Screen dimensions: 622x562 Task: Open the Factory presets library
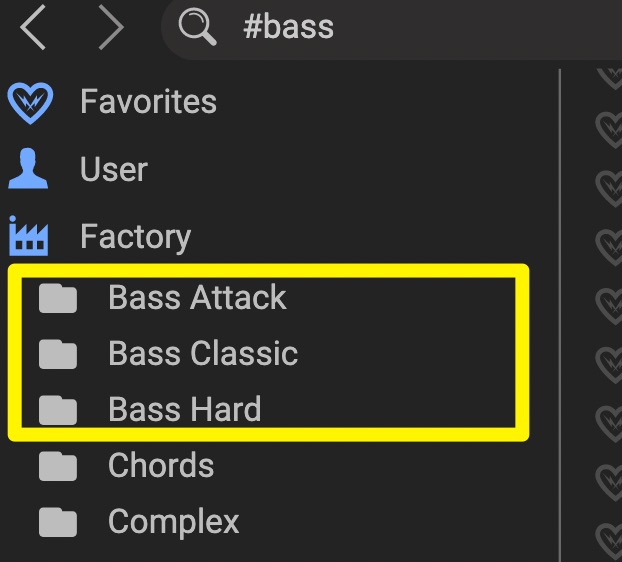135,237
